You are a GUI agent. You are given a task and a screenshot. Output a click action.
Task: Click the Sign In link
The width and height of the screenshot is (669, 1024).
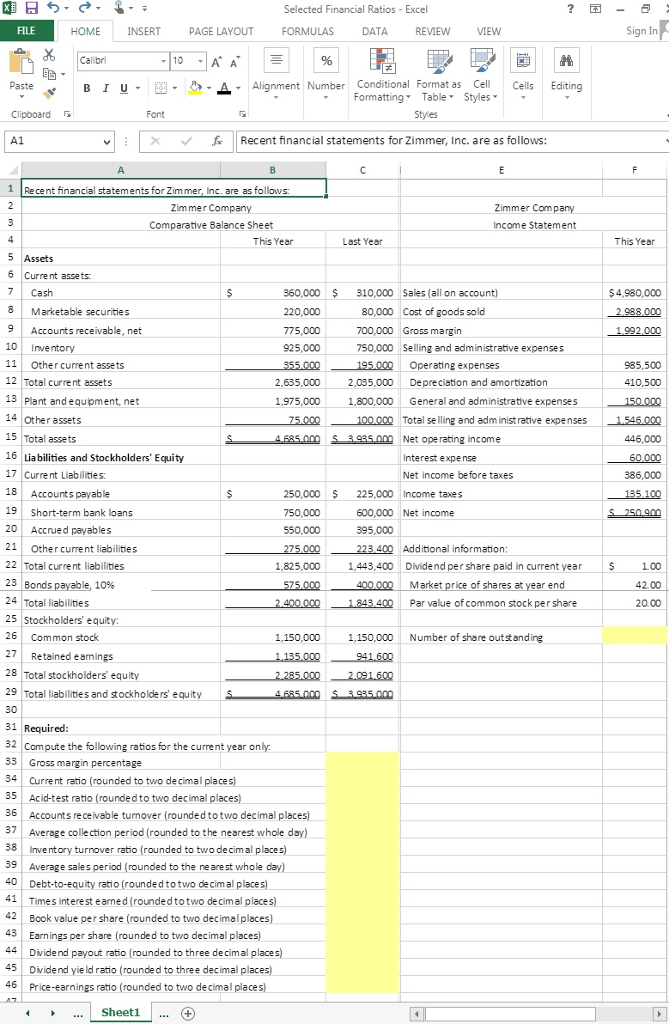click(641, 31)
